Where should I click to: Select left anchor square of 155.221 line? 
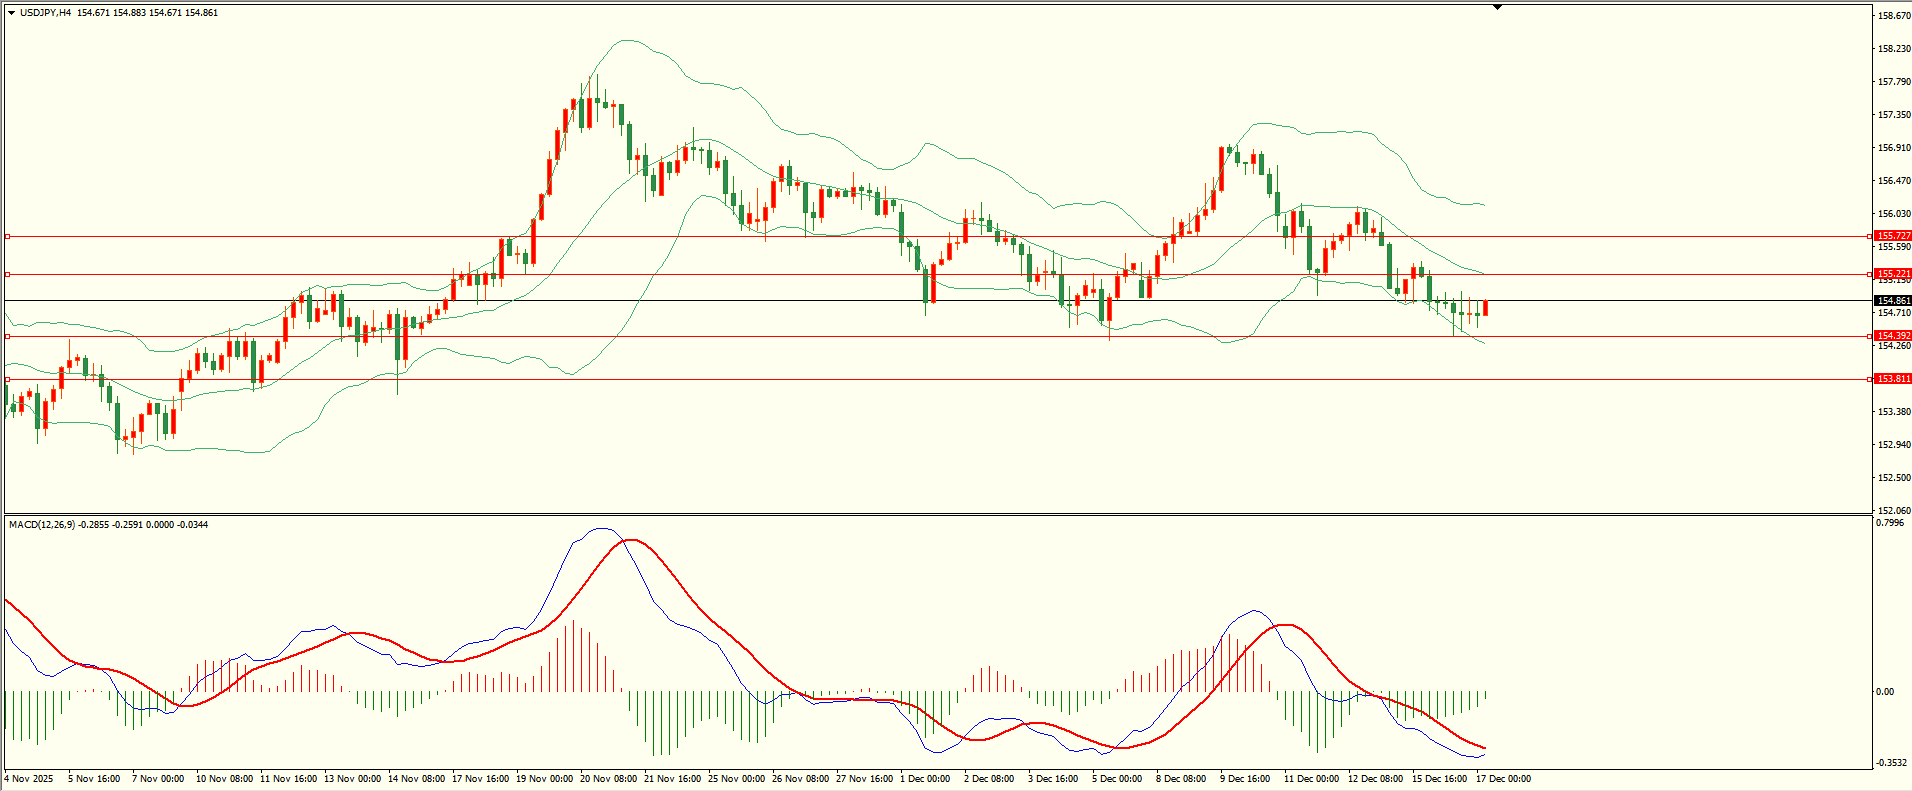7,274
